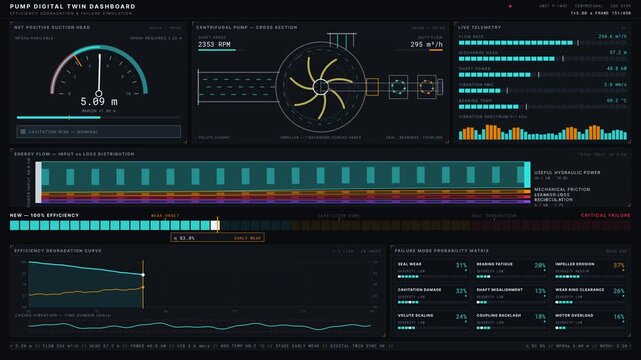Click the 2353 RPM shaft speed value
Viewport: 641px width, 360px height.
pyautogui.click(x=214, y=44)
